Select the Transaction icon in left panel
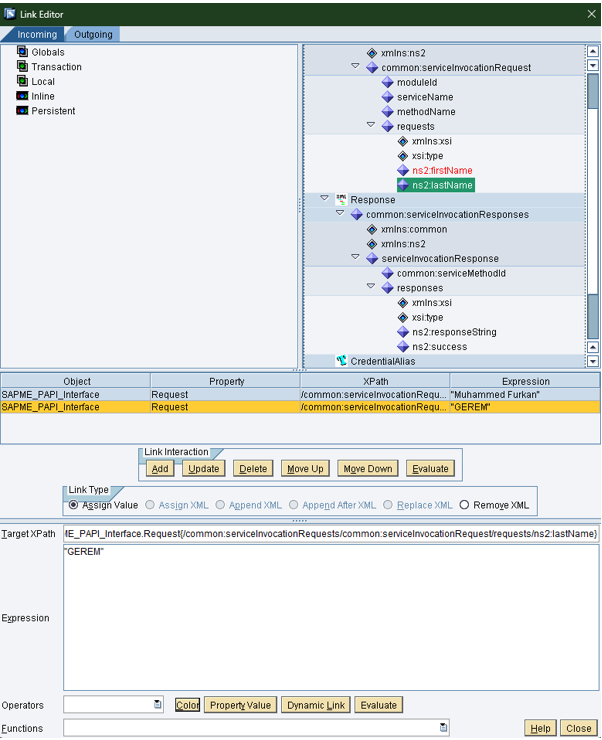Image resolution: width=602 pixels, height=740 pixels. (x=22, y=67)
